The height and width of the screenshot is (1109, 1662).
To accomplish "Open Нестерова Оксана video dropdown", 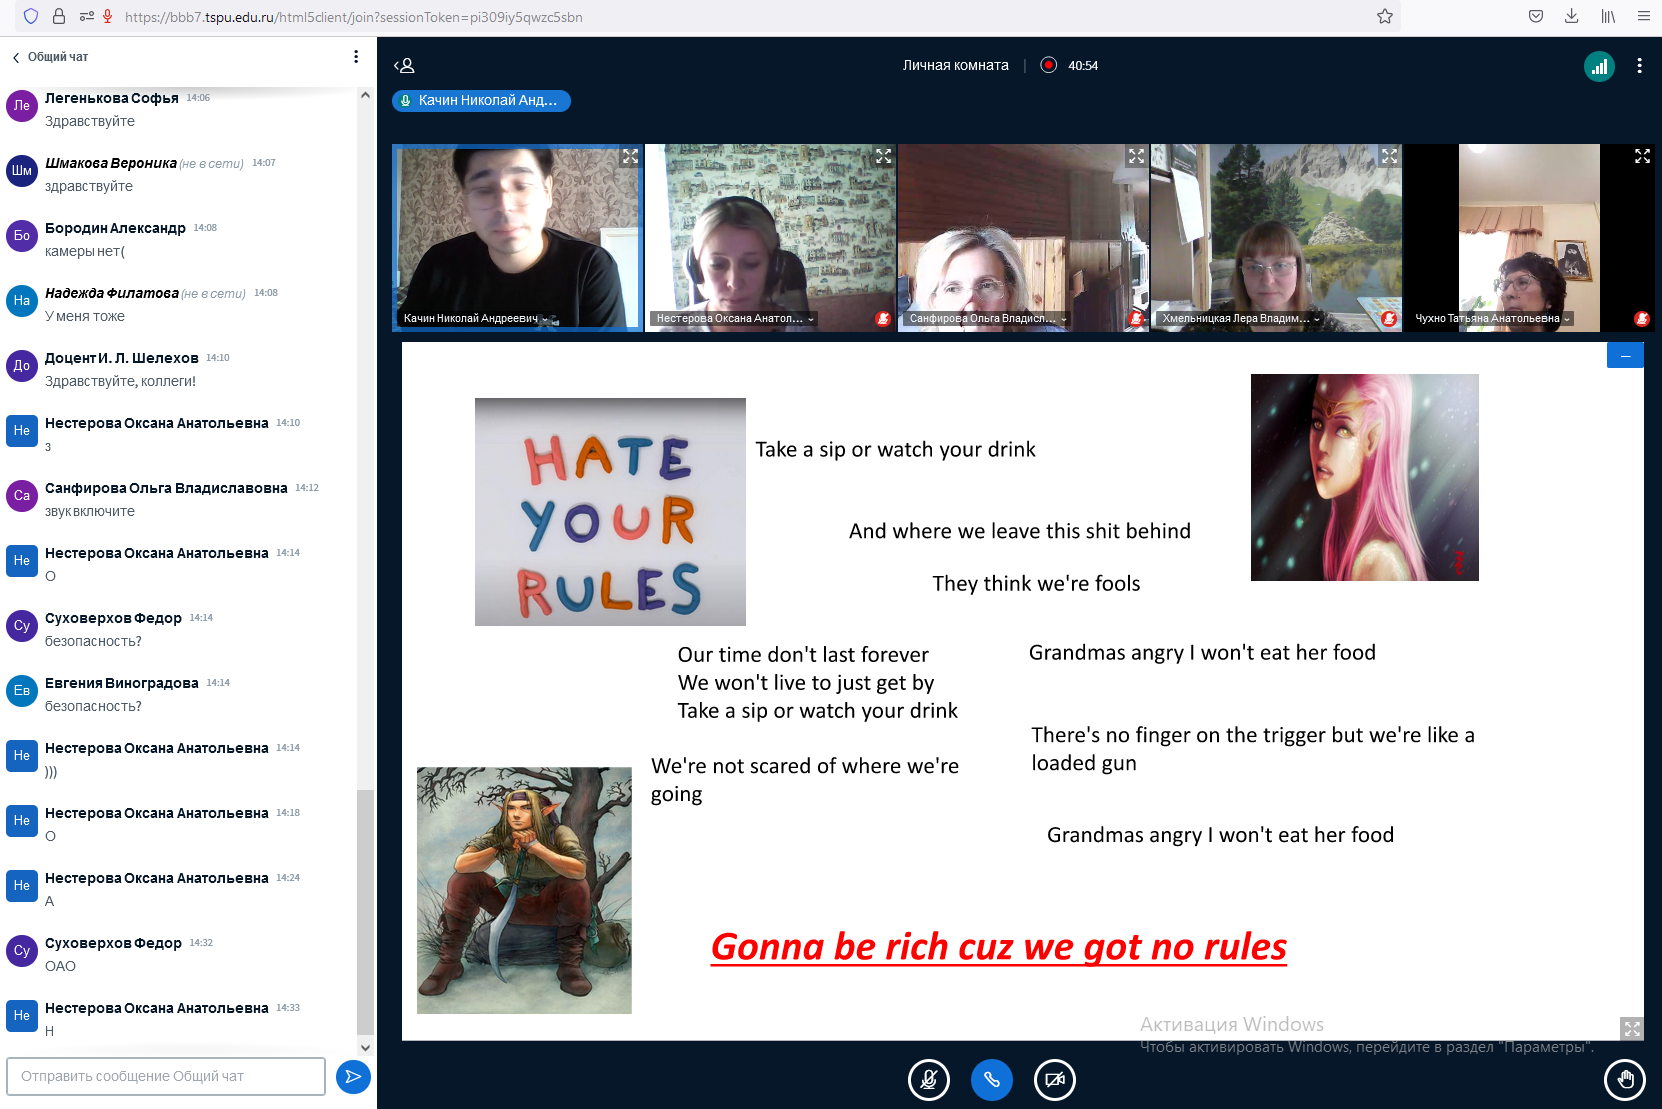I will click(x=735, y=319).
